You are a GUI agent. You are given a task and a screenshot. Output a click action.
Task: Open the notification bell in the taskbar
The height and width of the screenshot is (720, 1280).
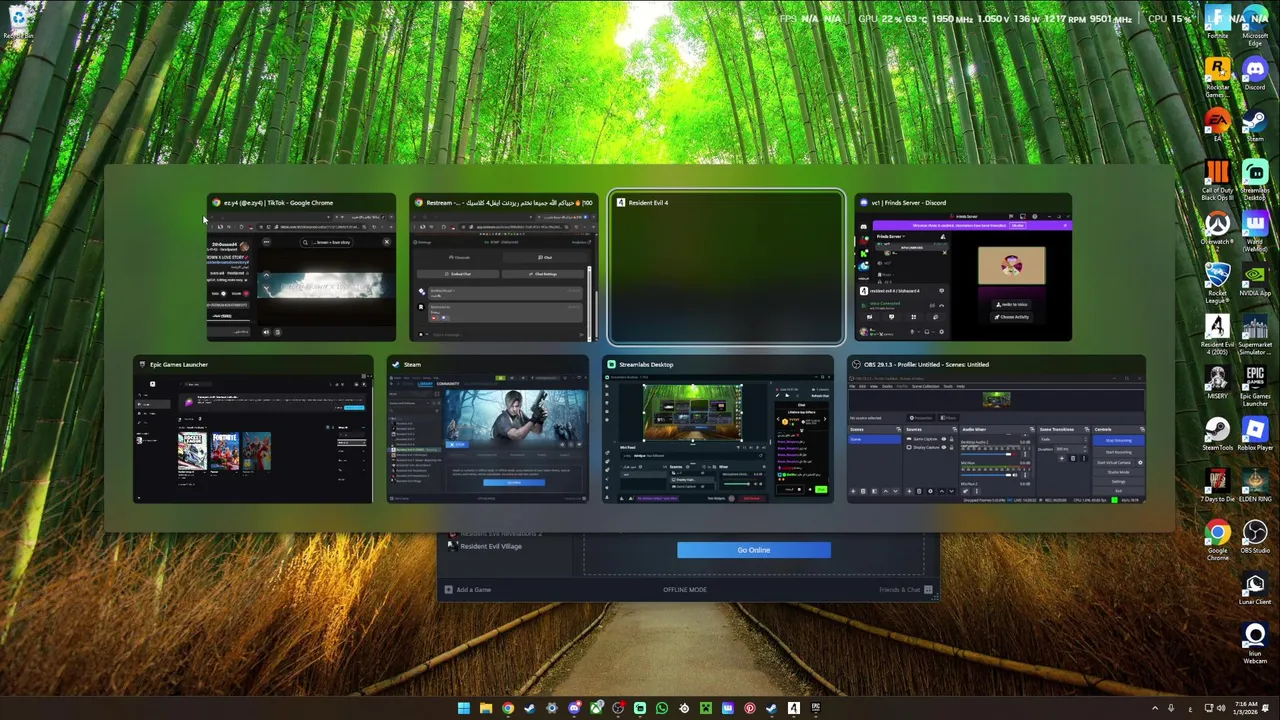(1265, 708)
